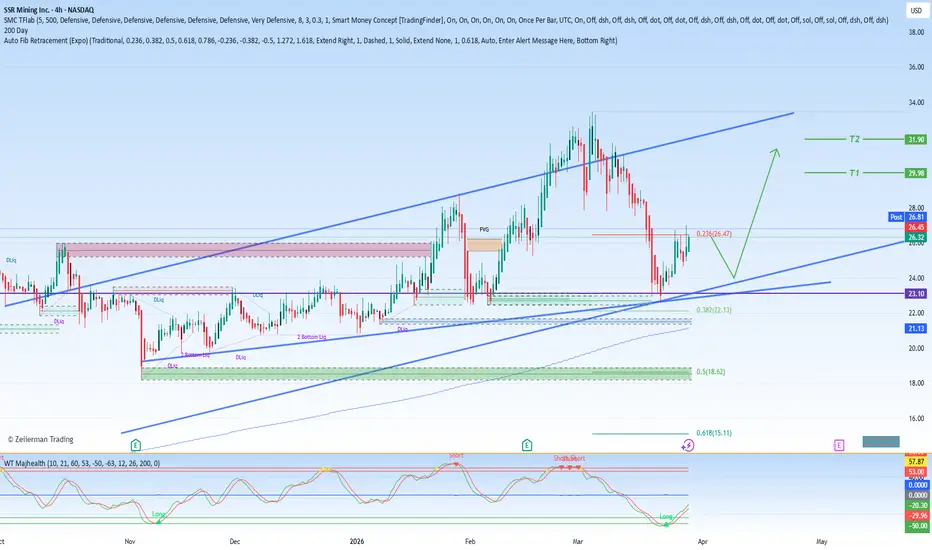This screenshot has height=550, width=932.
Task: Click the 2 Bottom Liq label near January
Action: [311, 337]
